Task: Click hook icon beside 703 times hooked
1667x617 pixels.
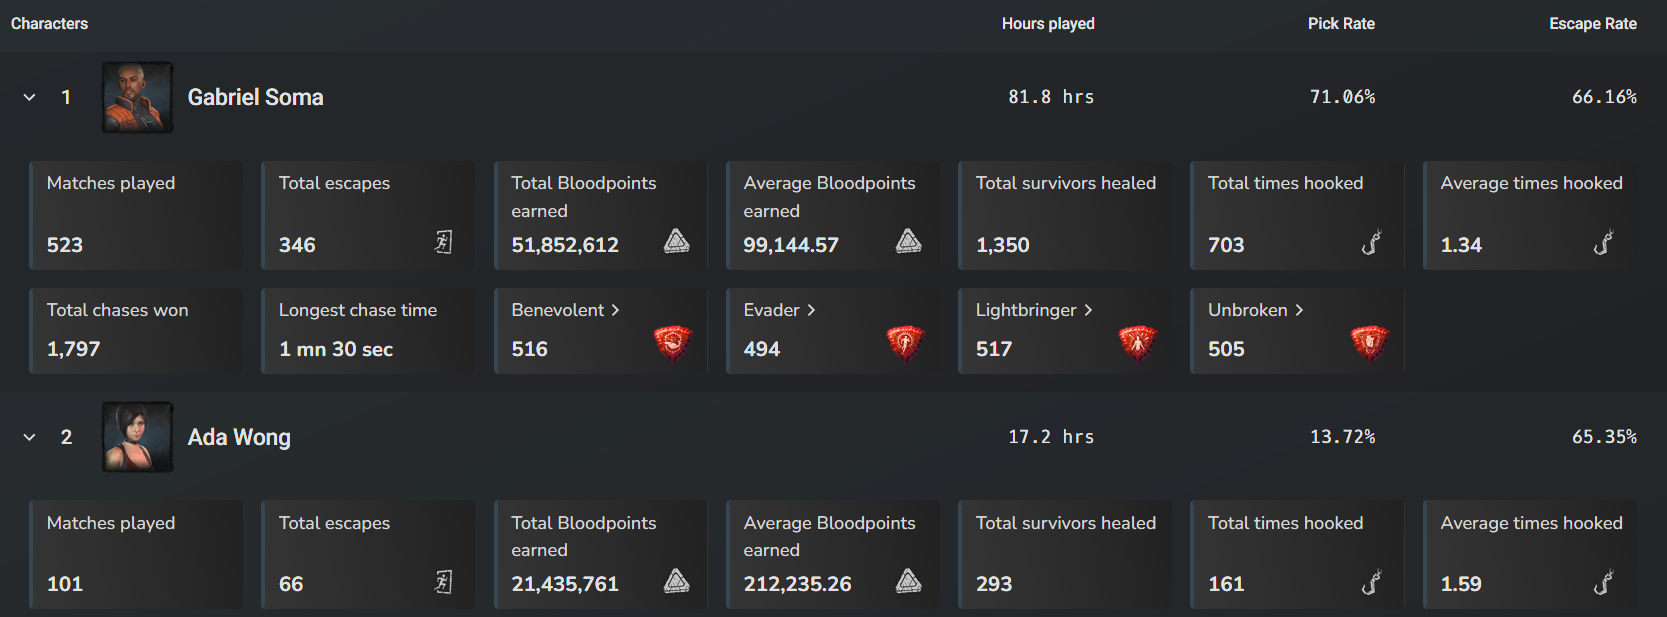Action: click(1371, 242)
